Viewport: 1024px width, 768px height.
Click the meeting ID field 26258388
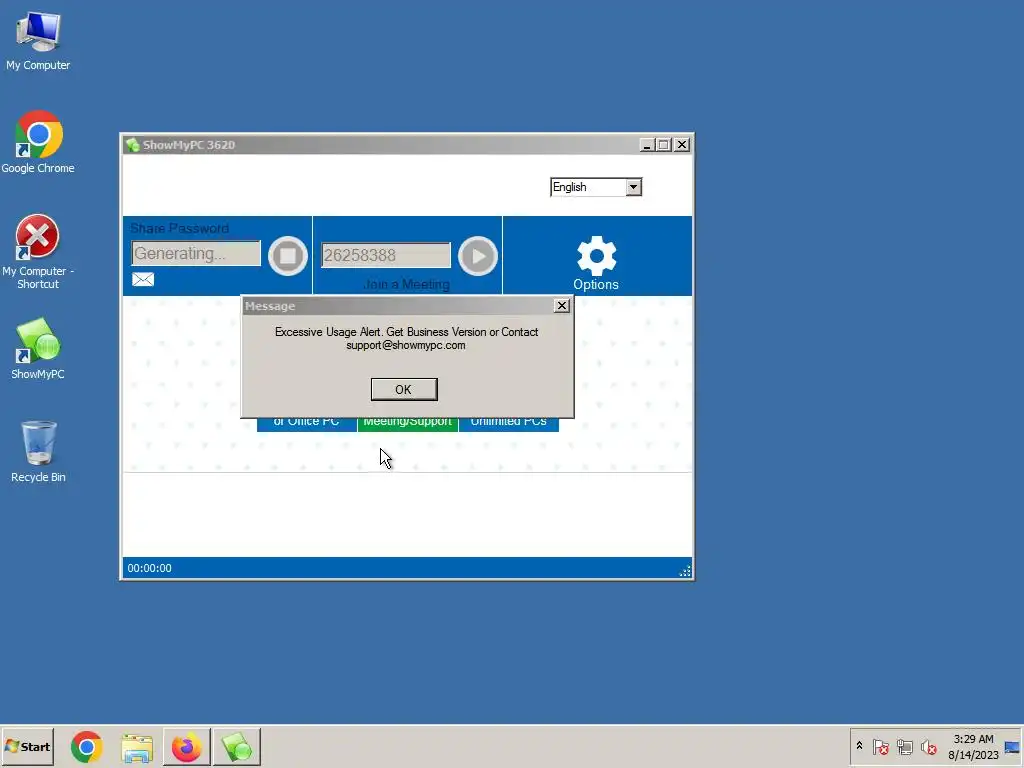coord(385,255)
